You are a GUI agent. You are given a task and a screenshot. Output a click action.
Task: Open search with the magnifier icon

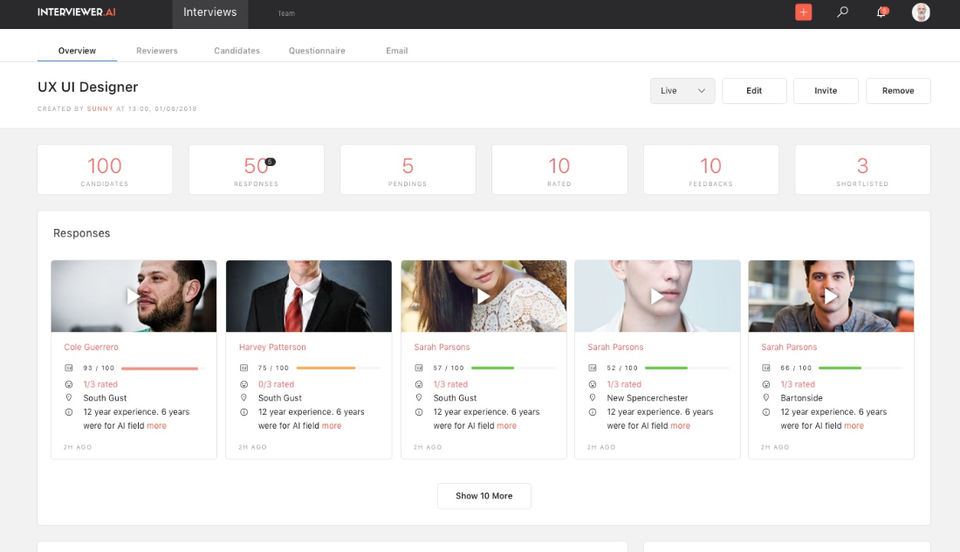842,12
